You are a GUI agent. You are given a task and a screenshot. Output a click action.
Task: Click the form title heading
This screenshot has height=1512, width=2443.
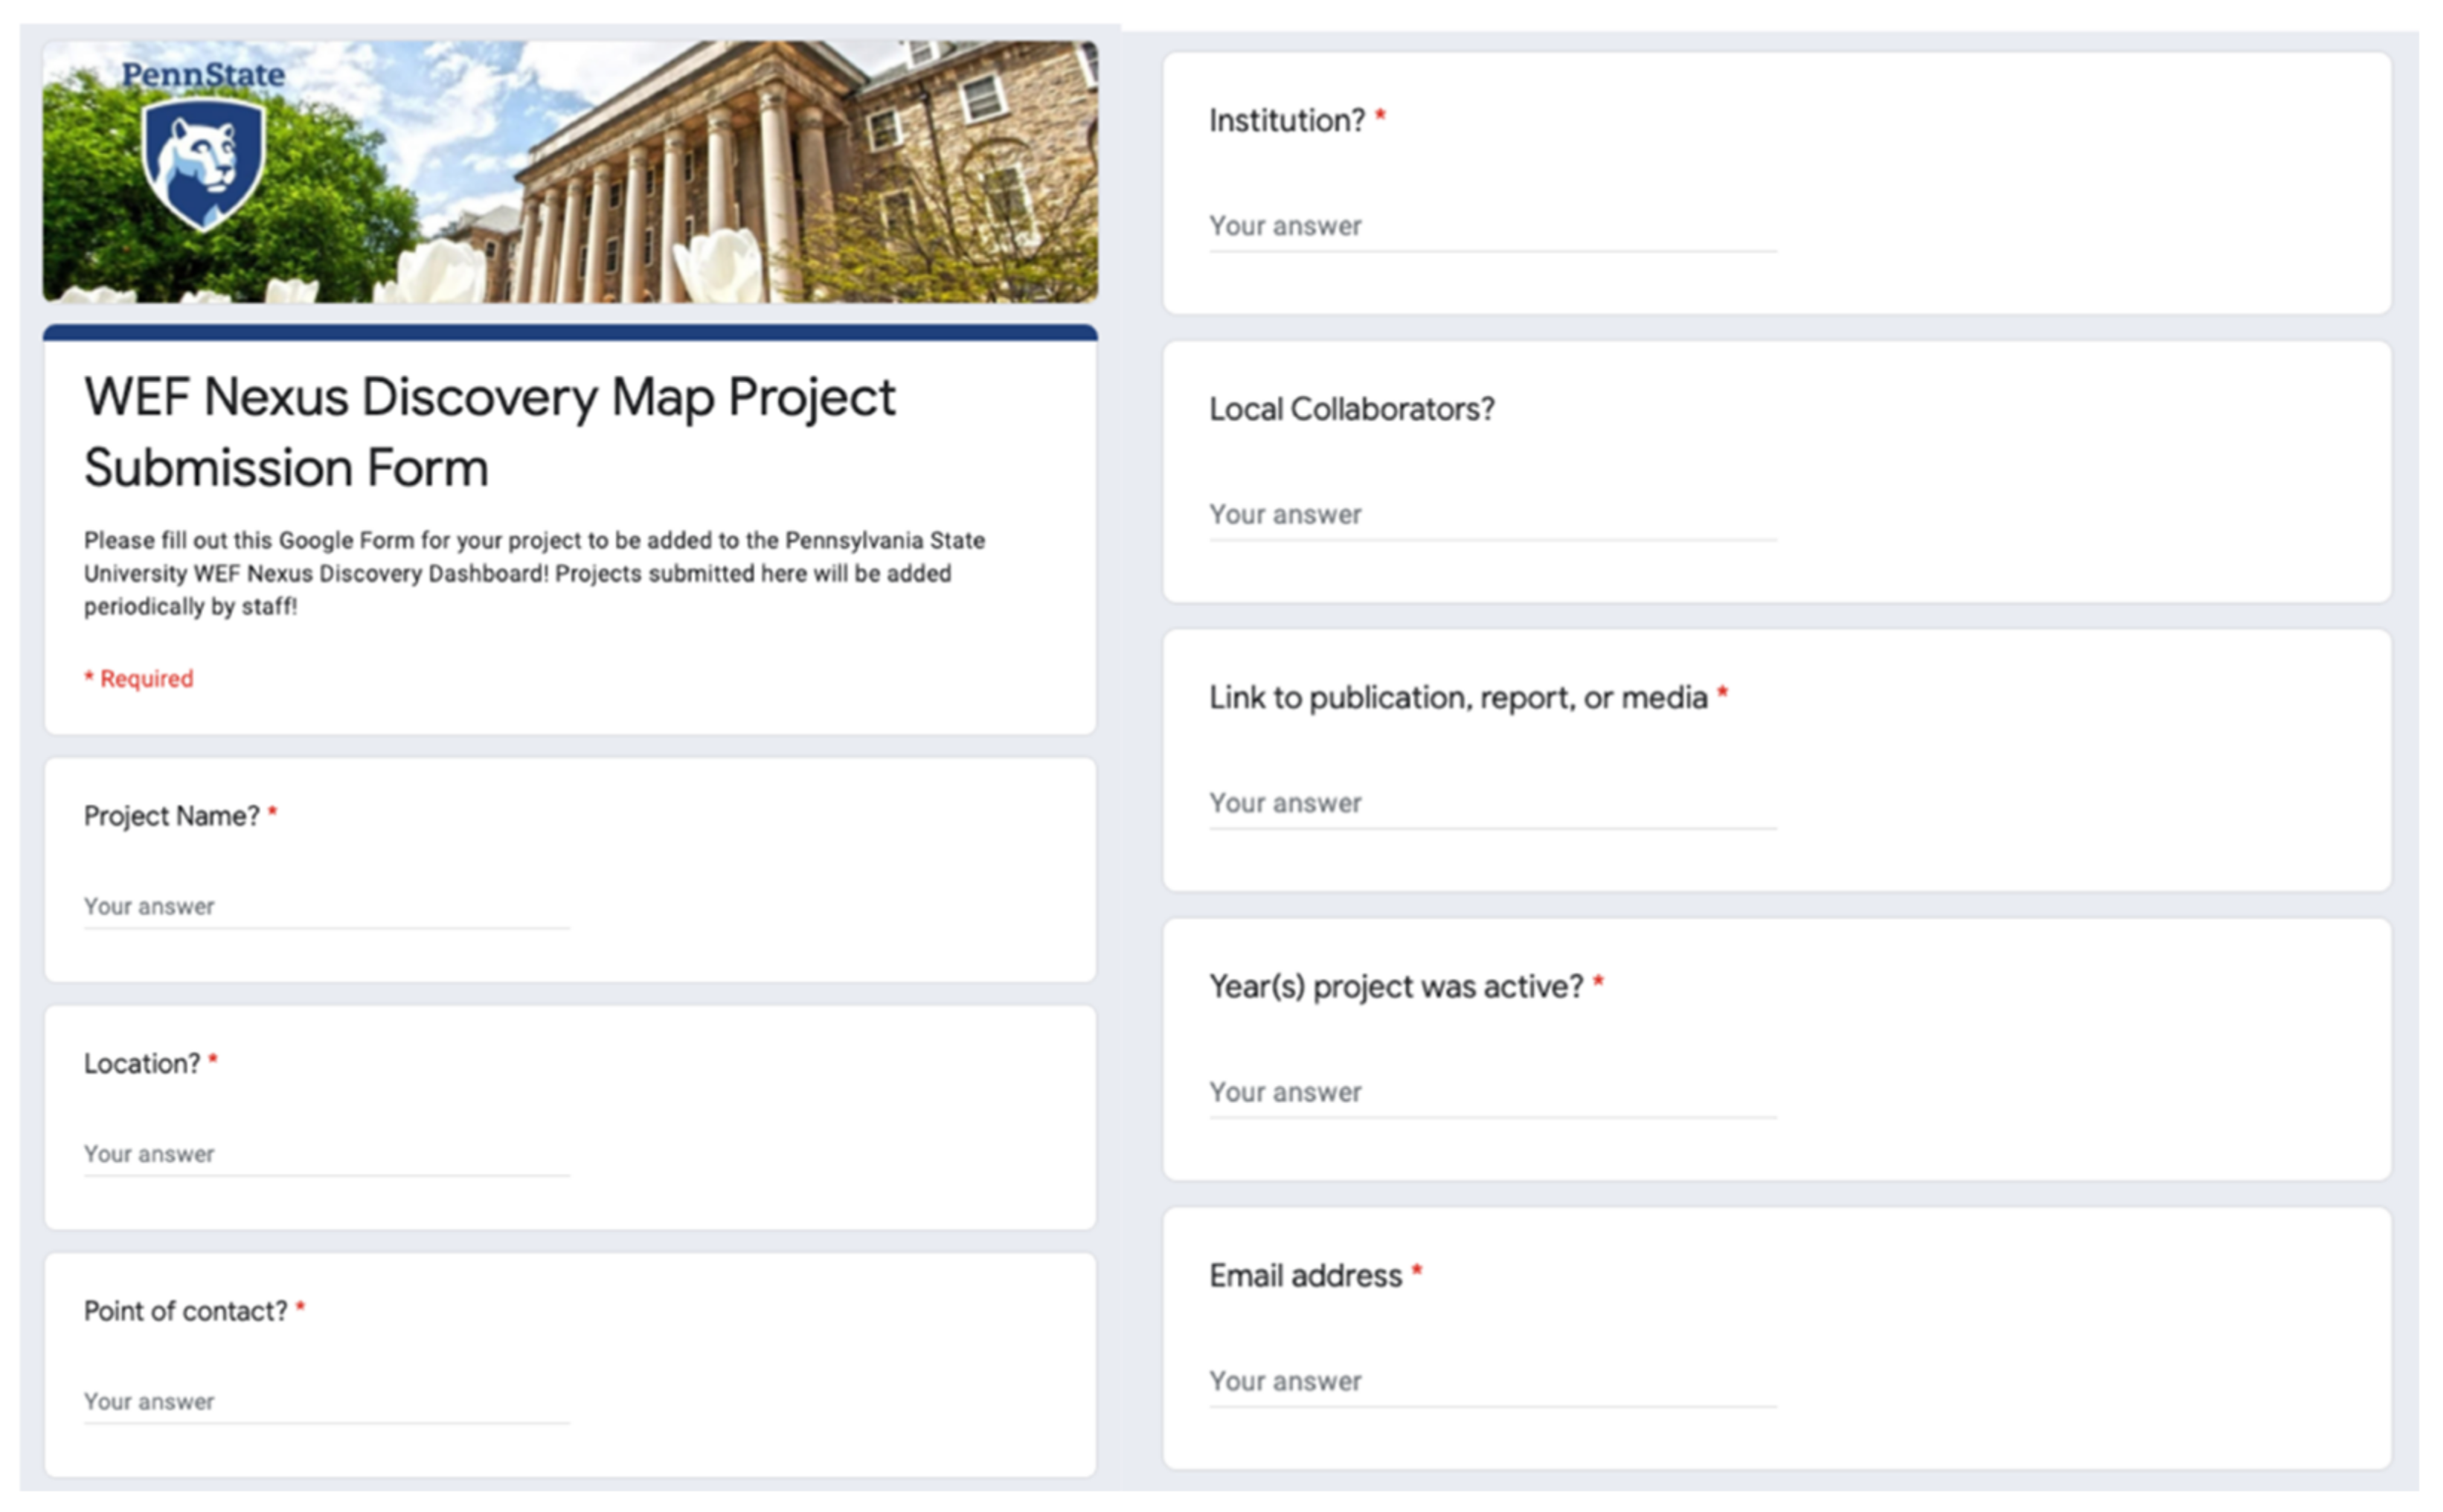coord(489,432)
